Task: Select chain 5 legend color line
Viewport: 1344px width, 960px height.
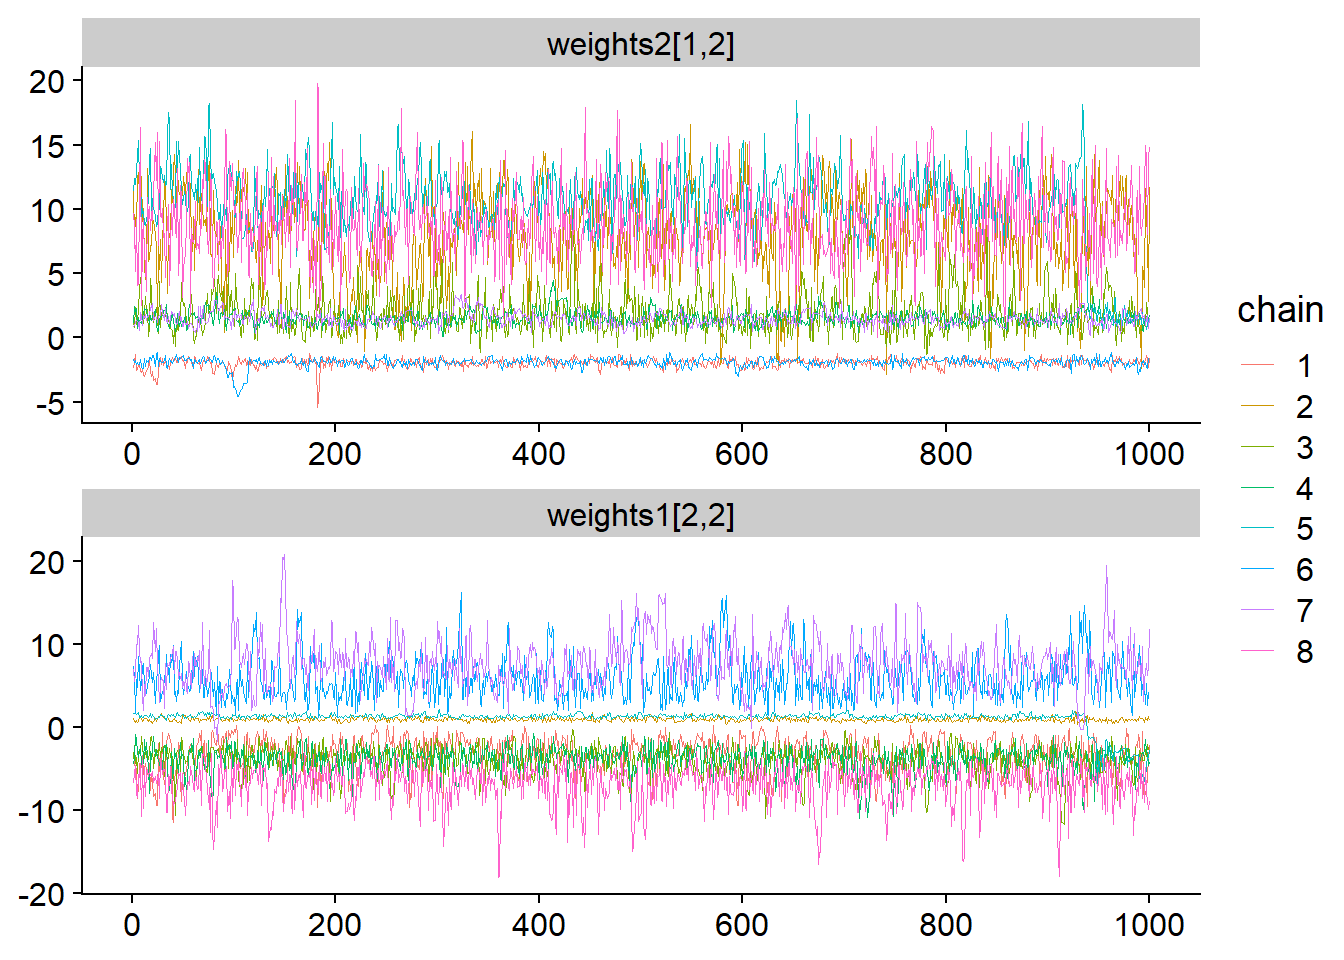Action: tap(1258, 529)
